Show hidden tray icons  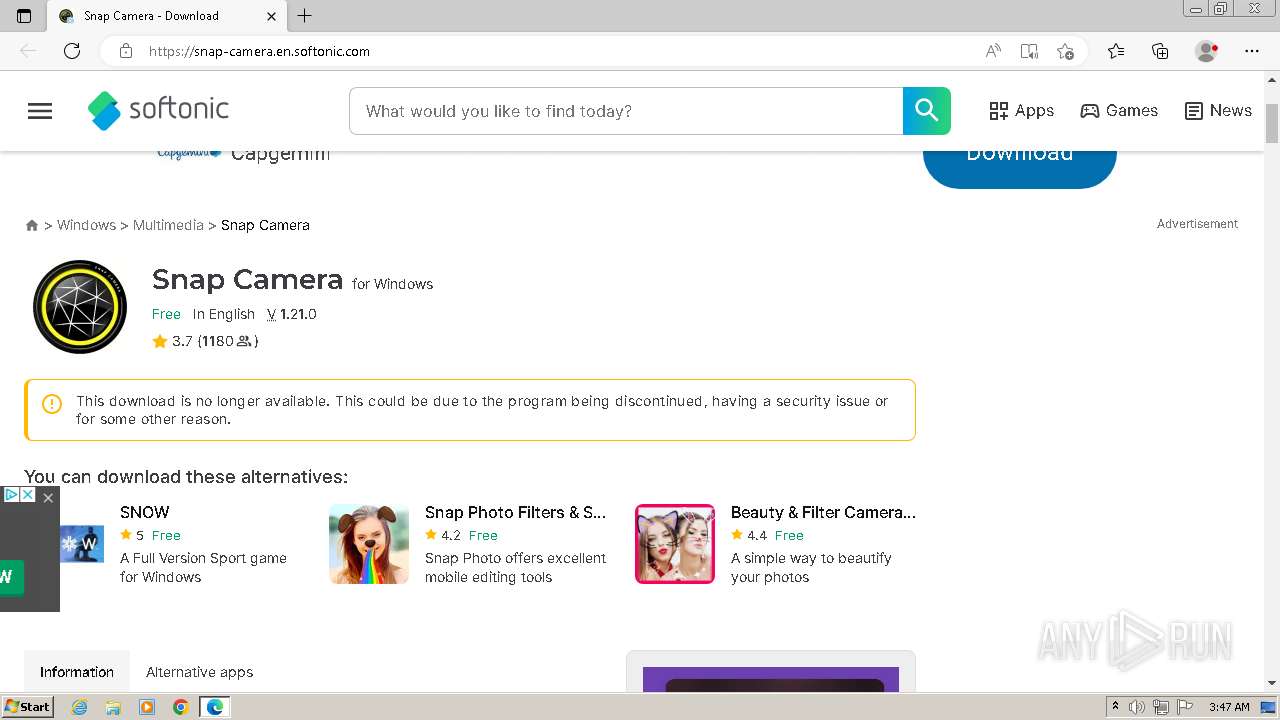tap(1116, 707)
